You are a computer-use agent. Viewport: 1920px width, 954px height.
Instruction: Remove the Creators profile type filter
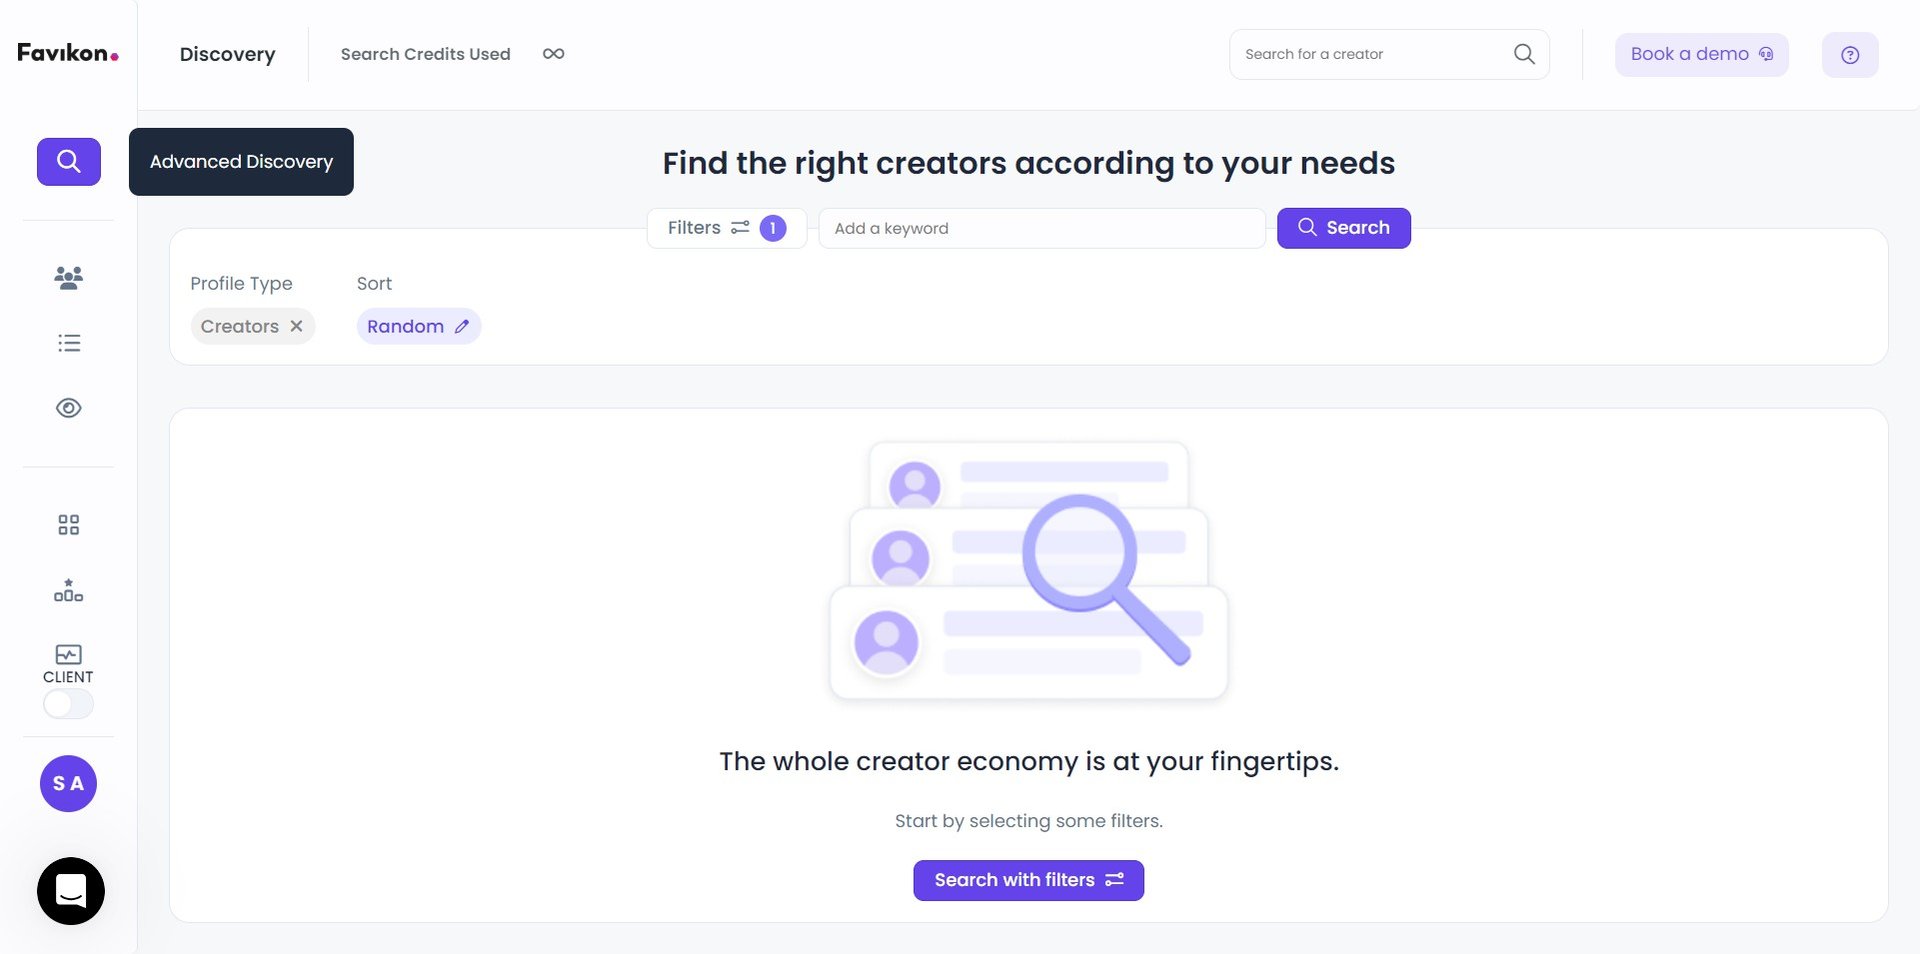[x=296, y=326]
